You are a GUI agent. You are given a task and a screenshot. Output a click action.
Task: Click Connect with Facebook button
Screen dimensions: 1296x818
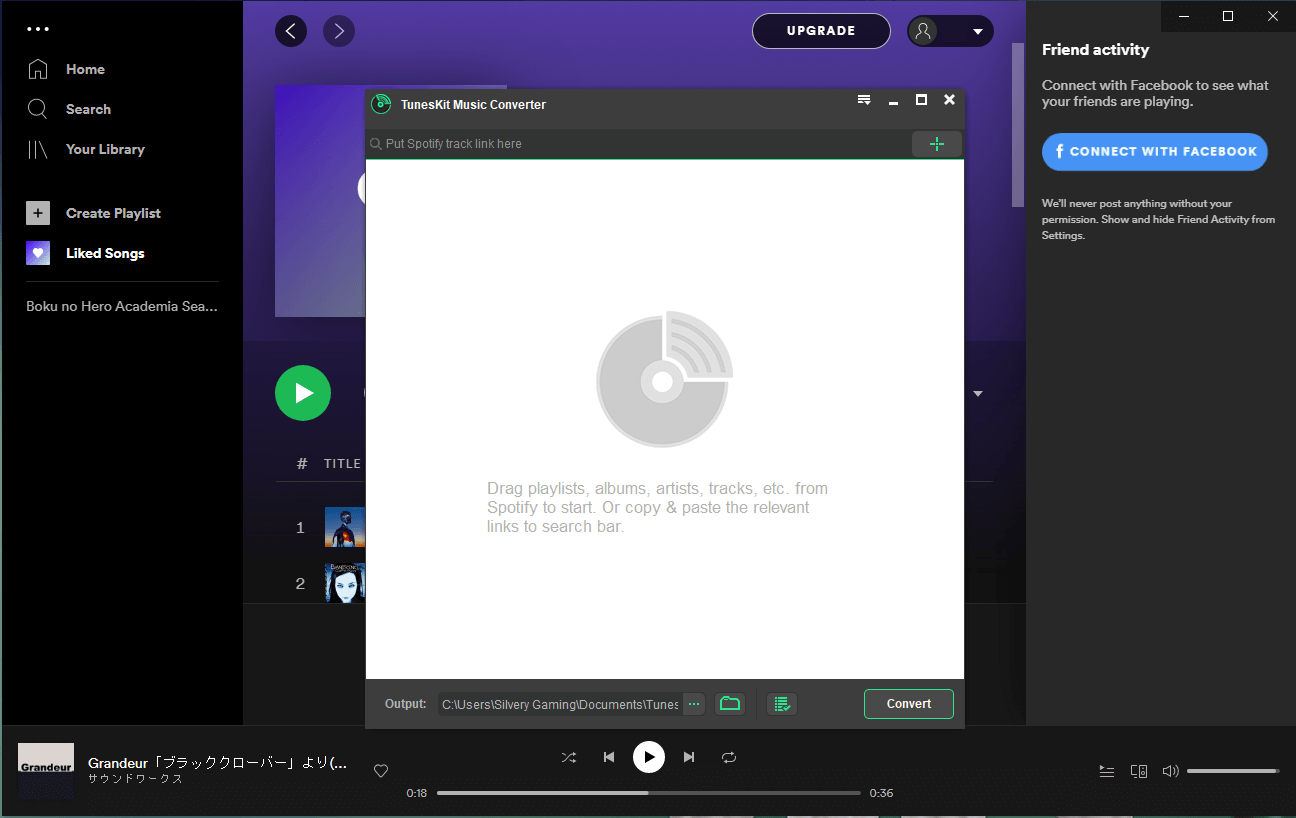point(1155,152)
